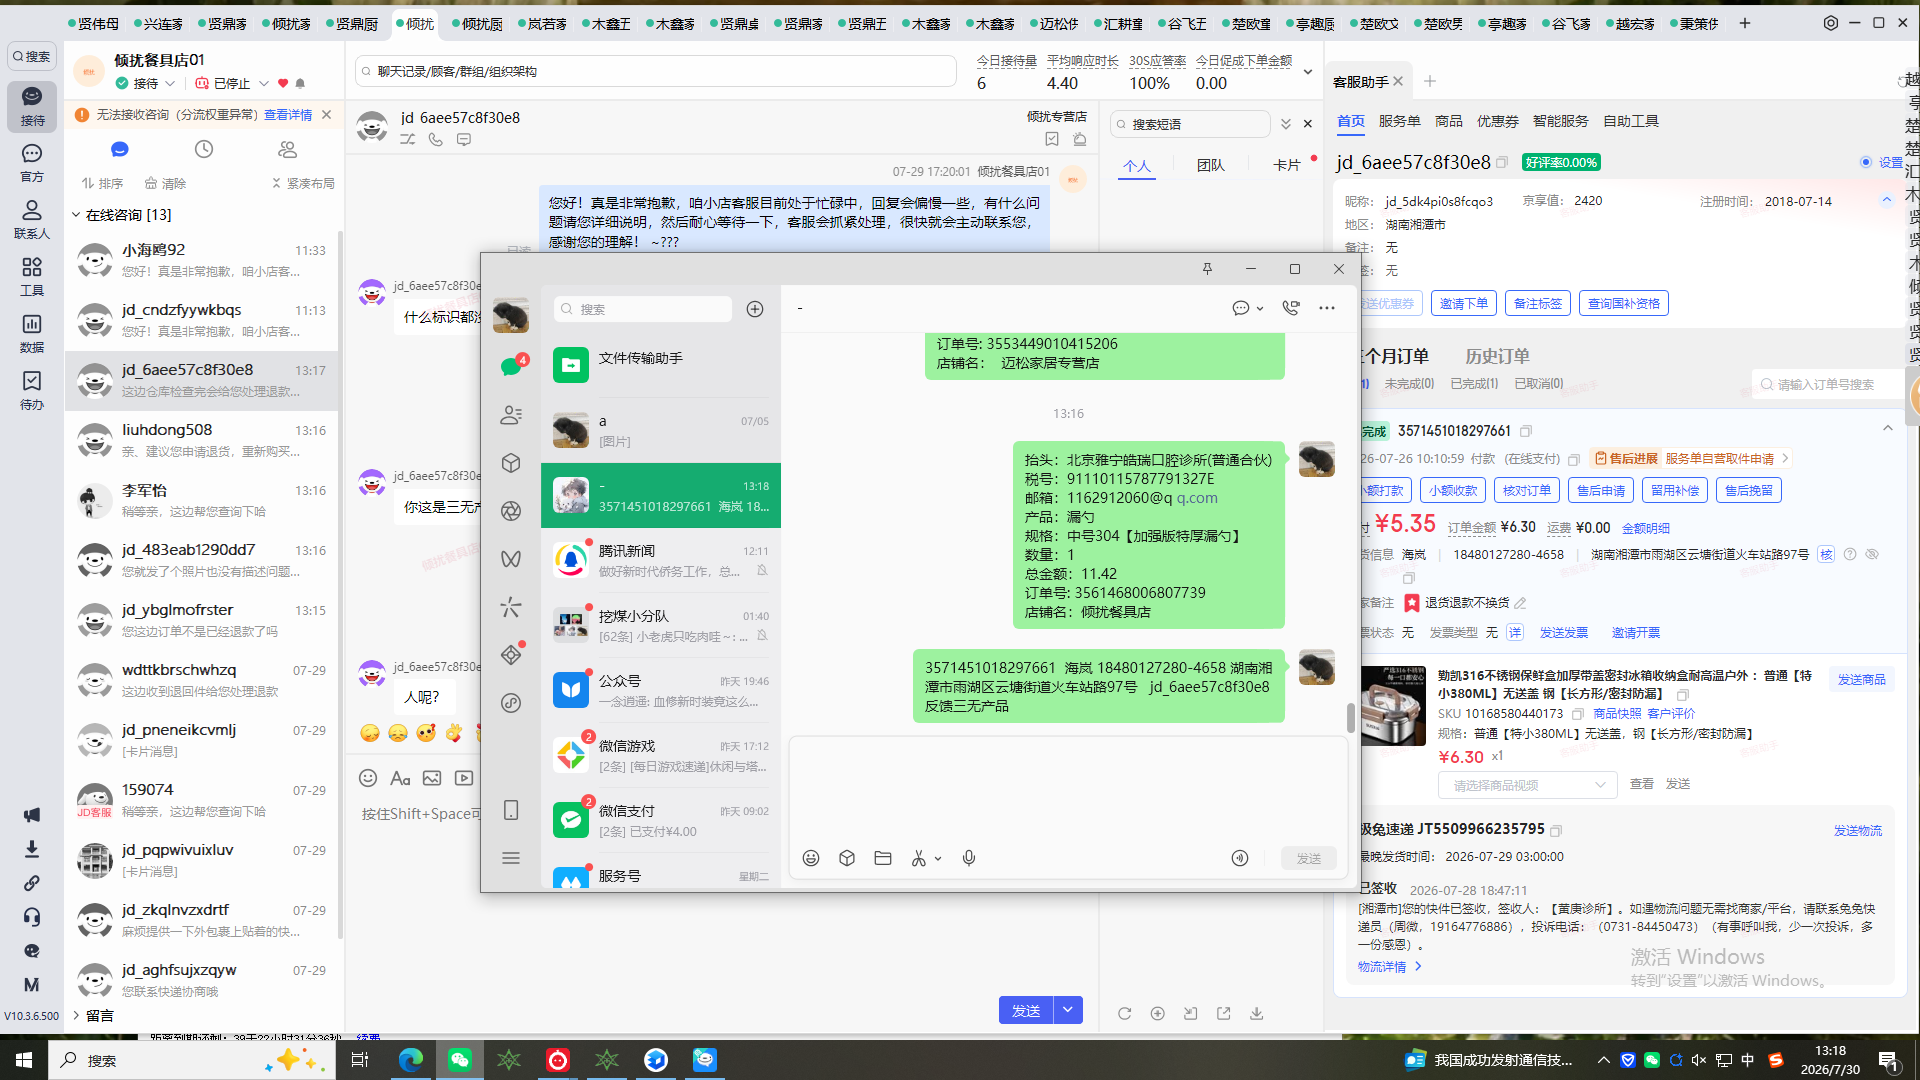Toggle pin-on-top for the WeChat window

(x=1207, y=269)
